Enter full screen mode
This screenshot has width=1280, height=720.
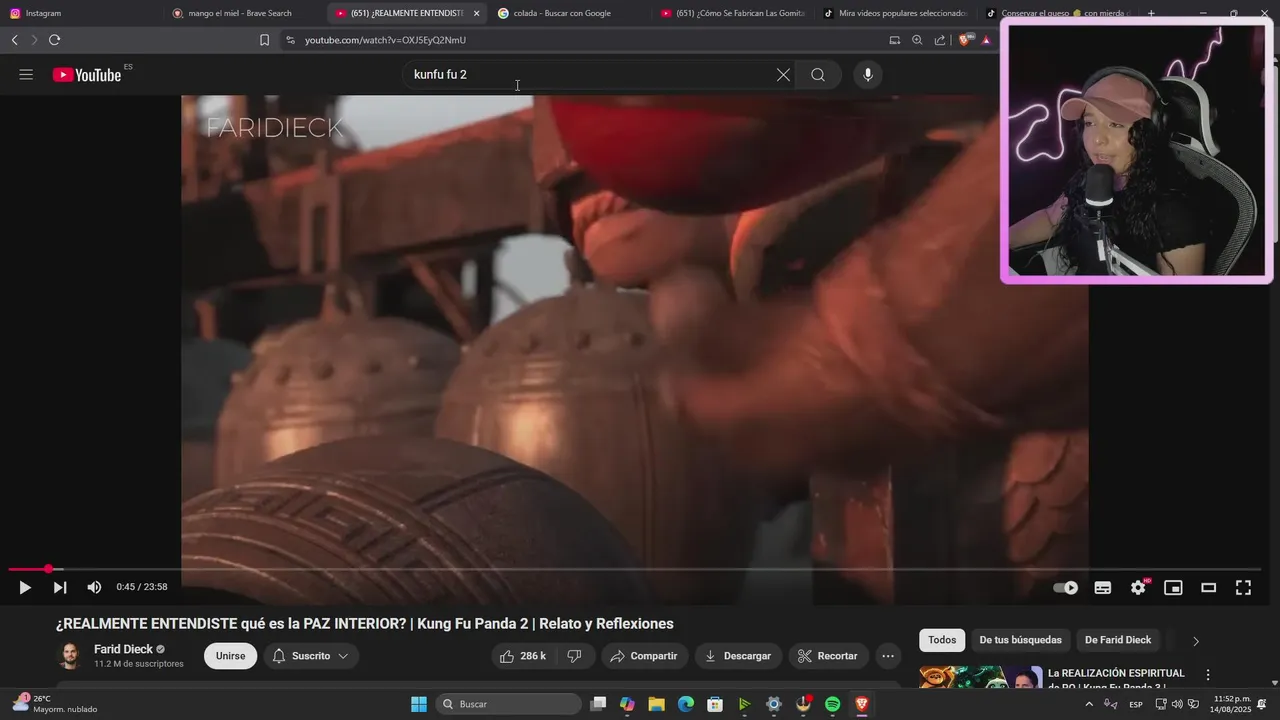[x=1243, y=588]
